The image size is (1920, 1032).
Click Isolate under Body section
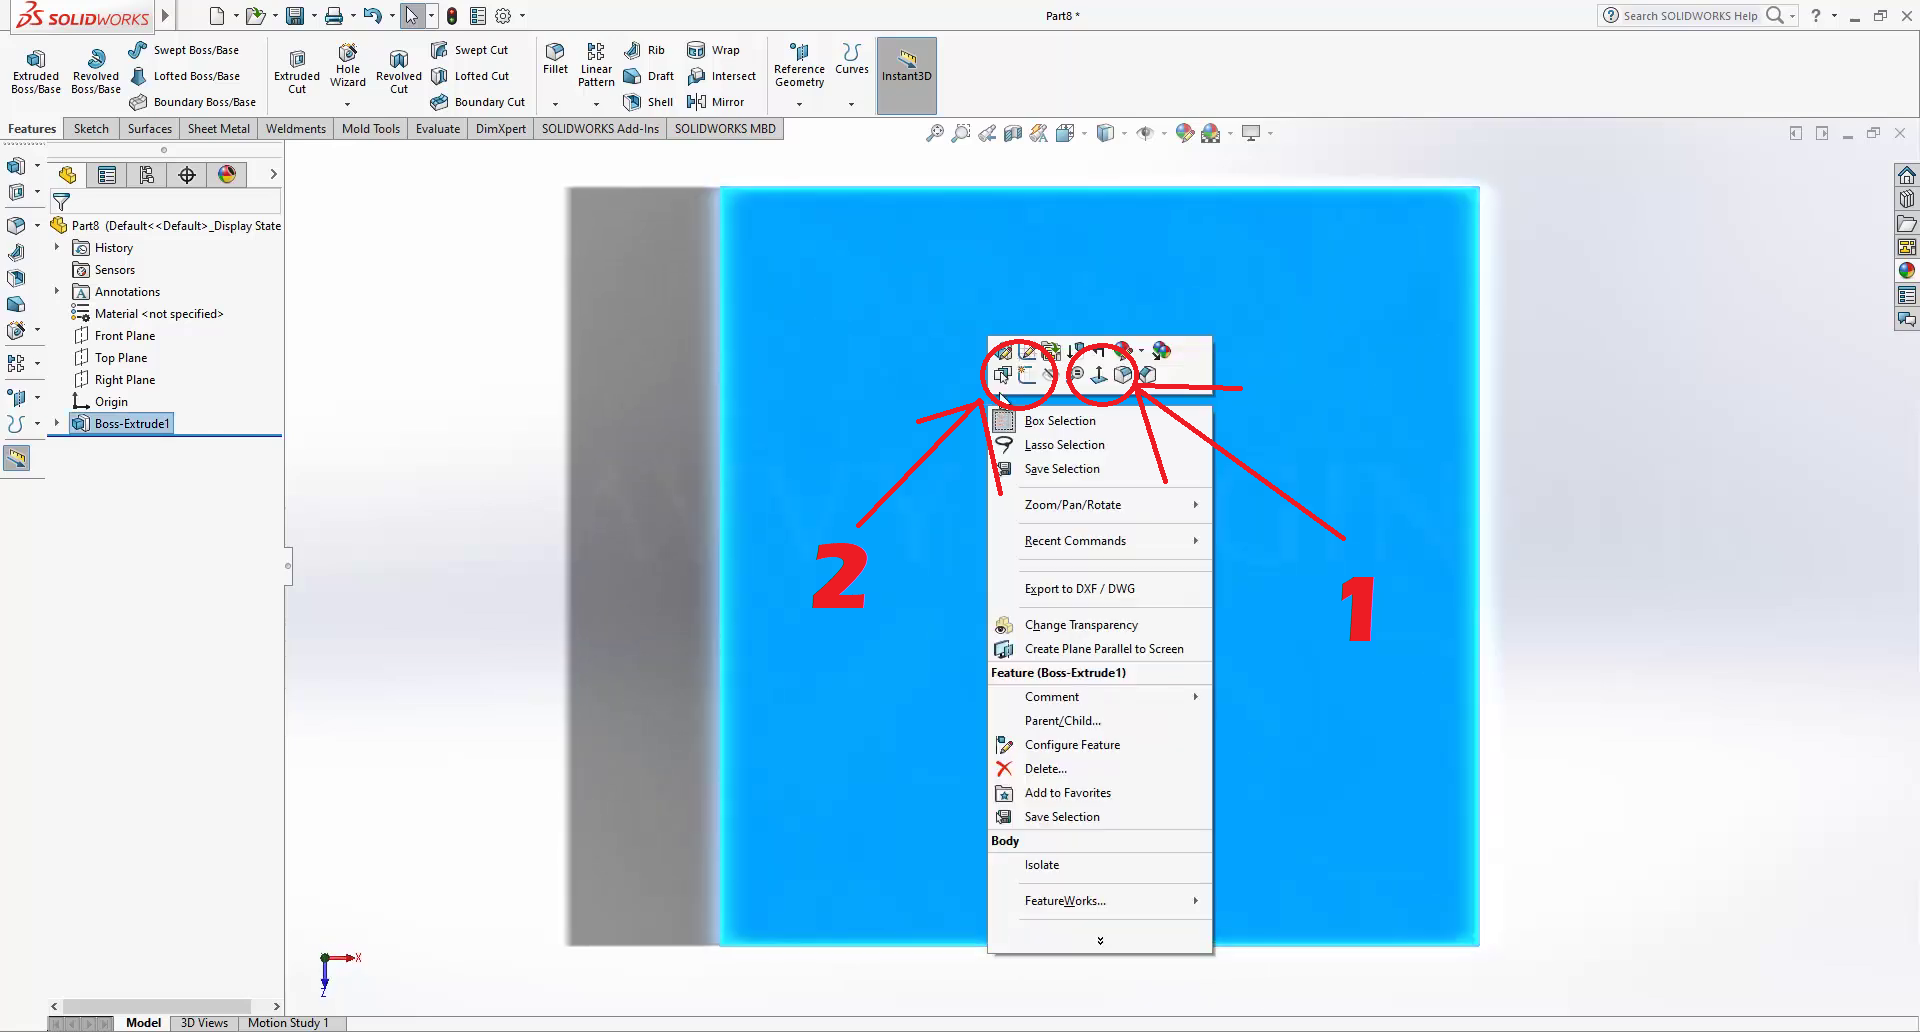(x=1041, y=865)
